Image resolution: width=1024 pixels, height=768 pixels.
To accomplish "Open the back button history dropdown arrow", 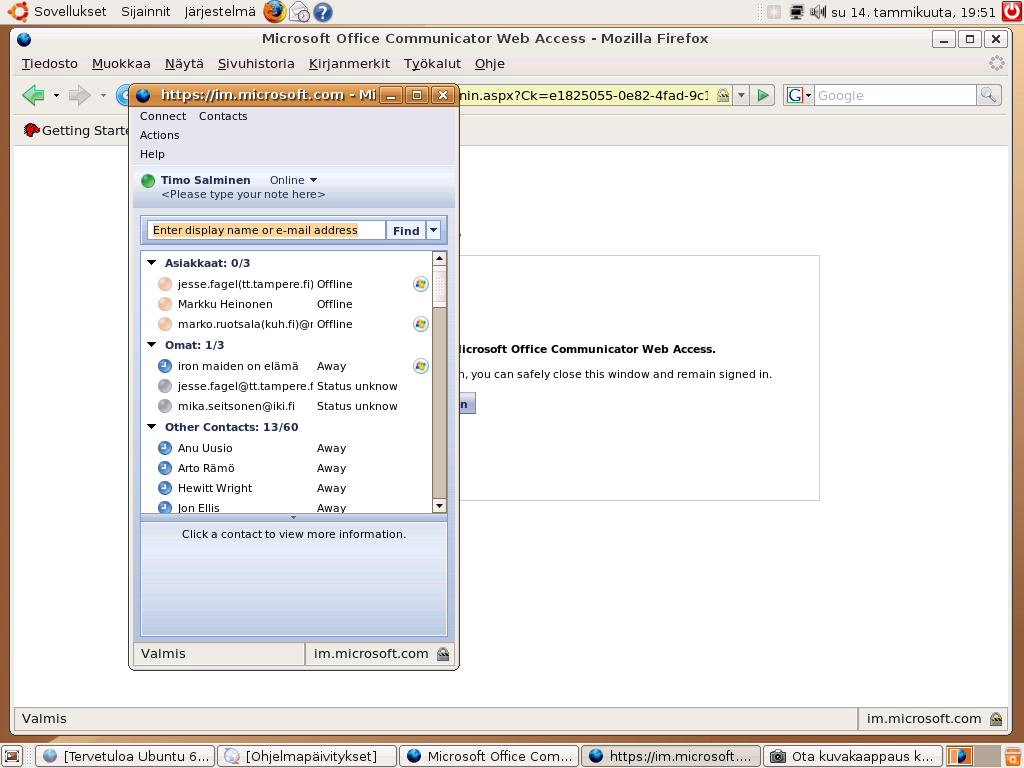I will (x=56, y=95).
